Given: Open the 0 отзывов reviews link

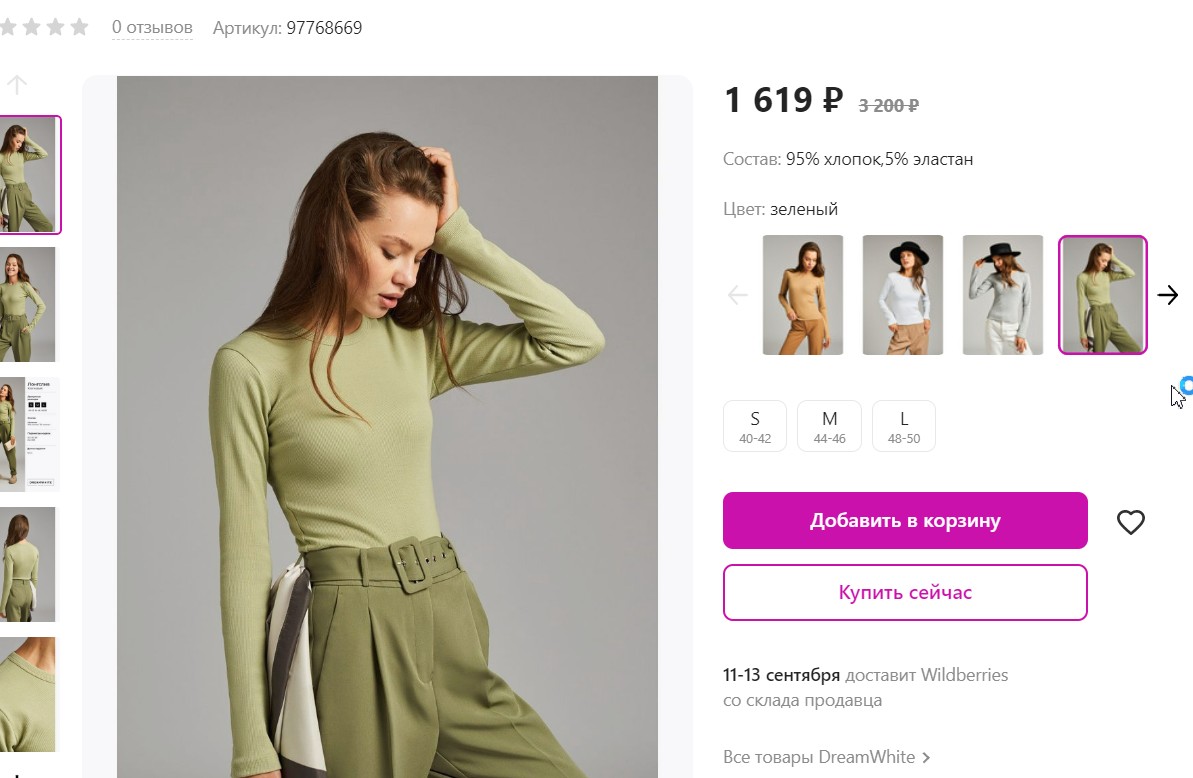Looking at the screenshot, I should 150,28.
